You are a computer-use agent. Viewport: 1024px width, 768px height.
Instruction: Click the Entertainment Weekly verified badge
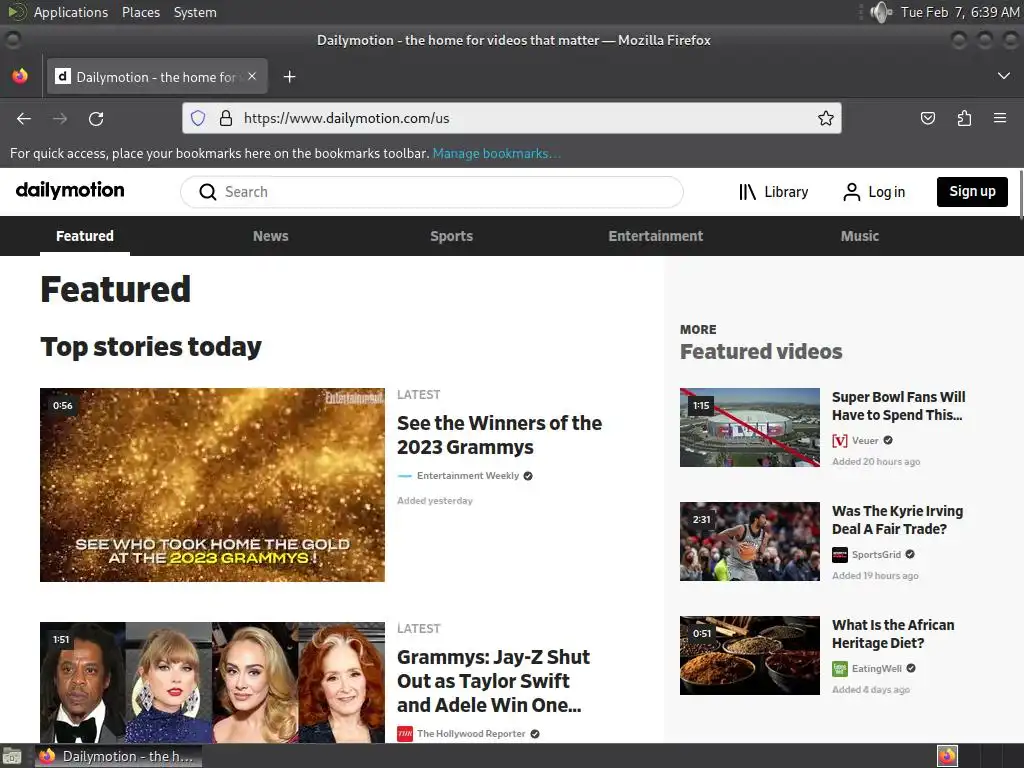pyautogui.click(x=528, y=476)
